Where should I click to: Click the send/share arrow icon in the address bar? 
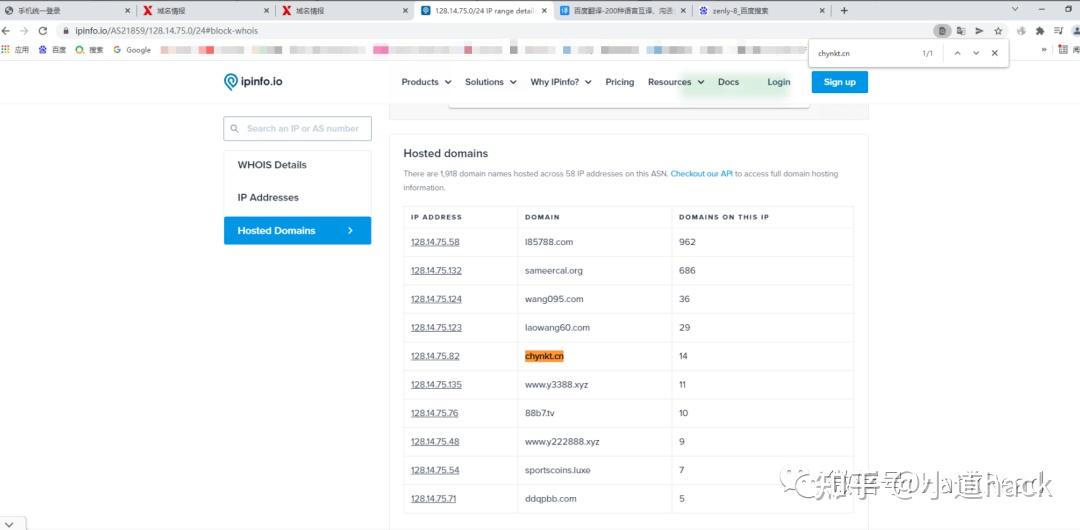[979, 31]
